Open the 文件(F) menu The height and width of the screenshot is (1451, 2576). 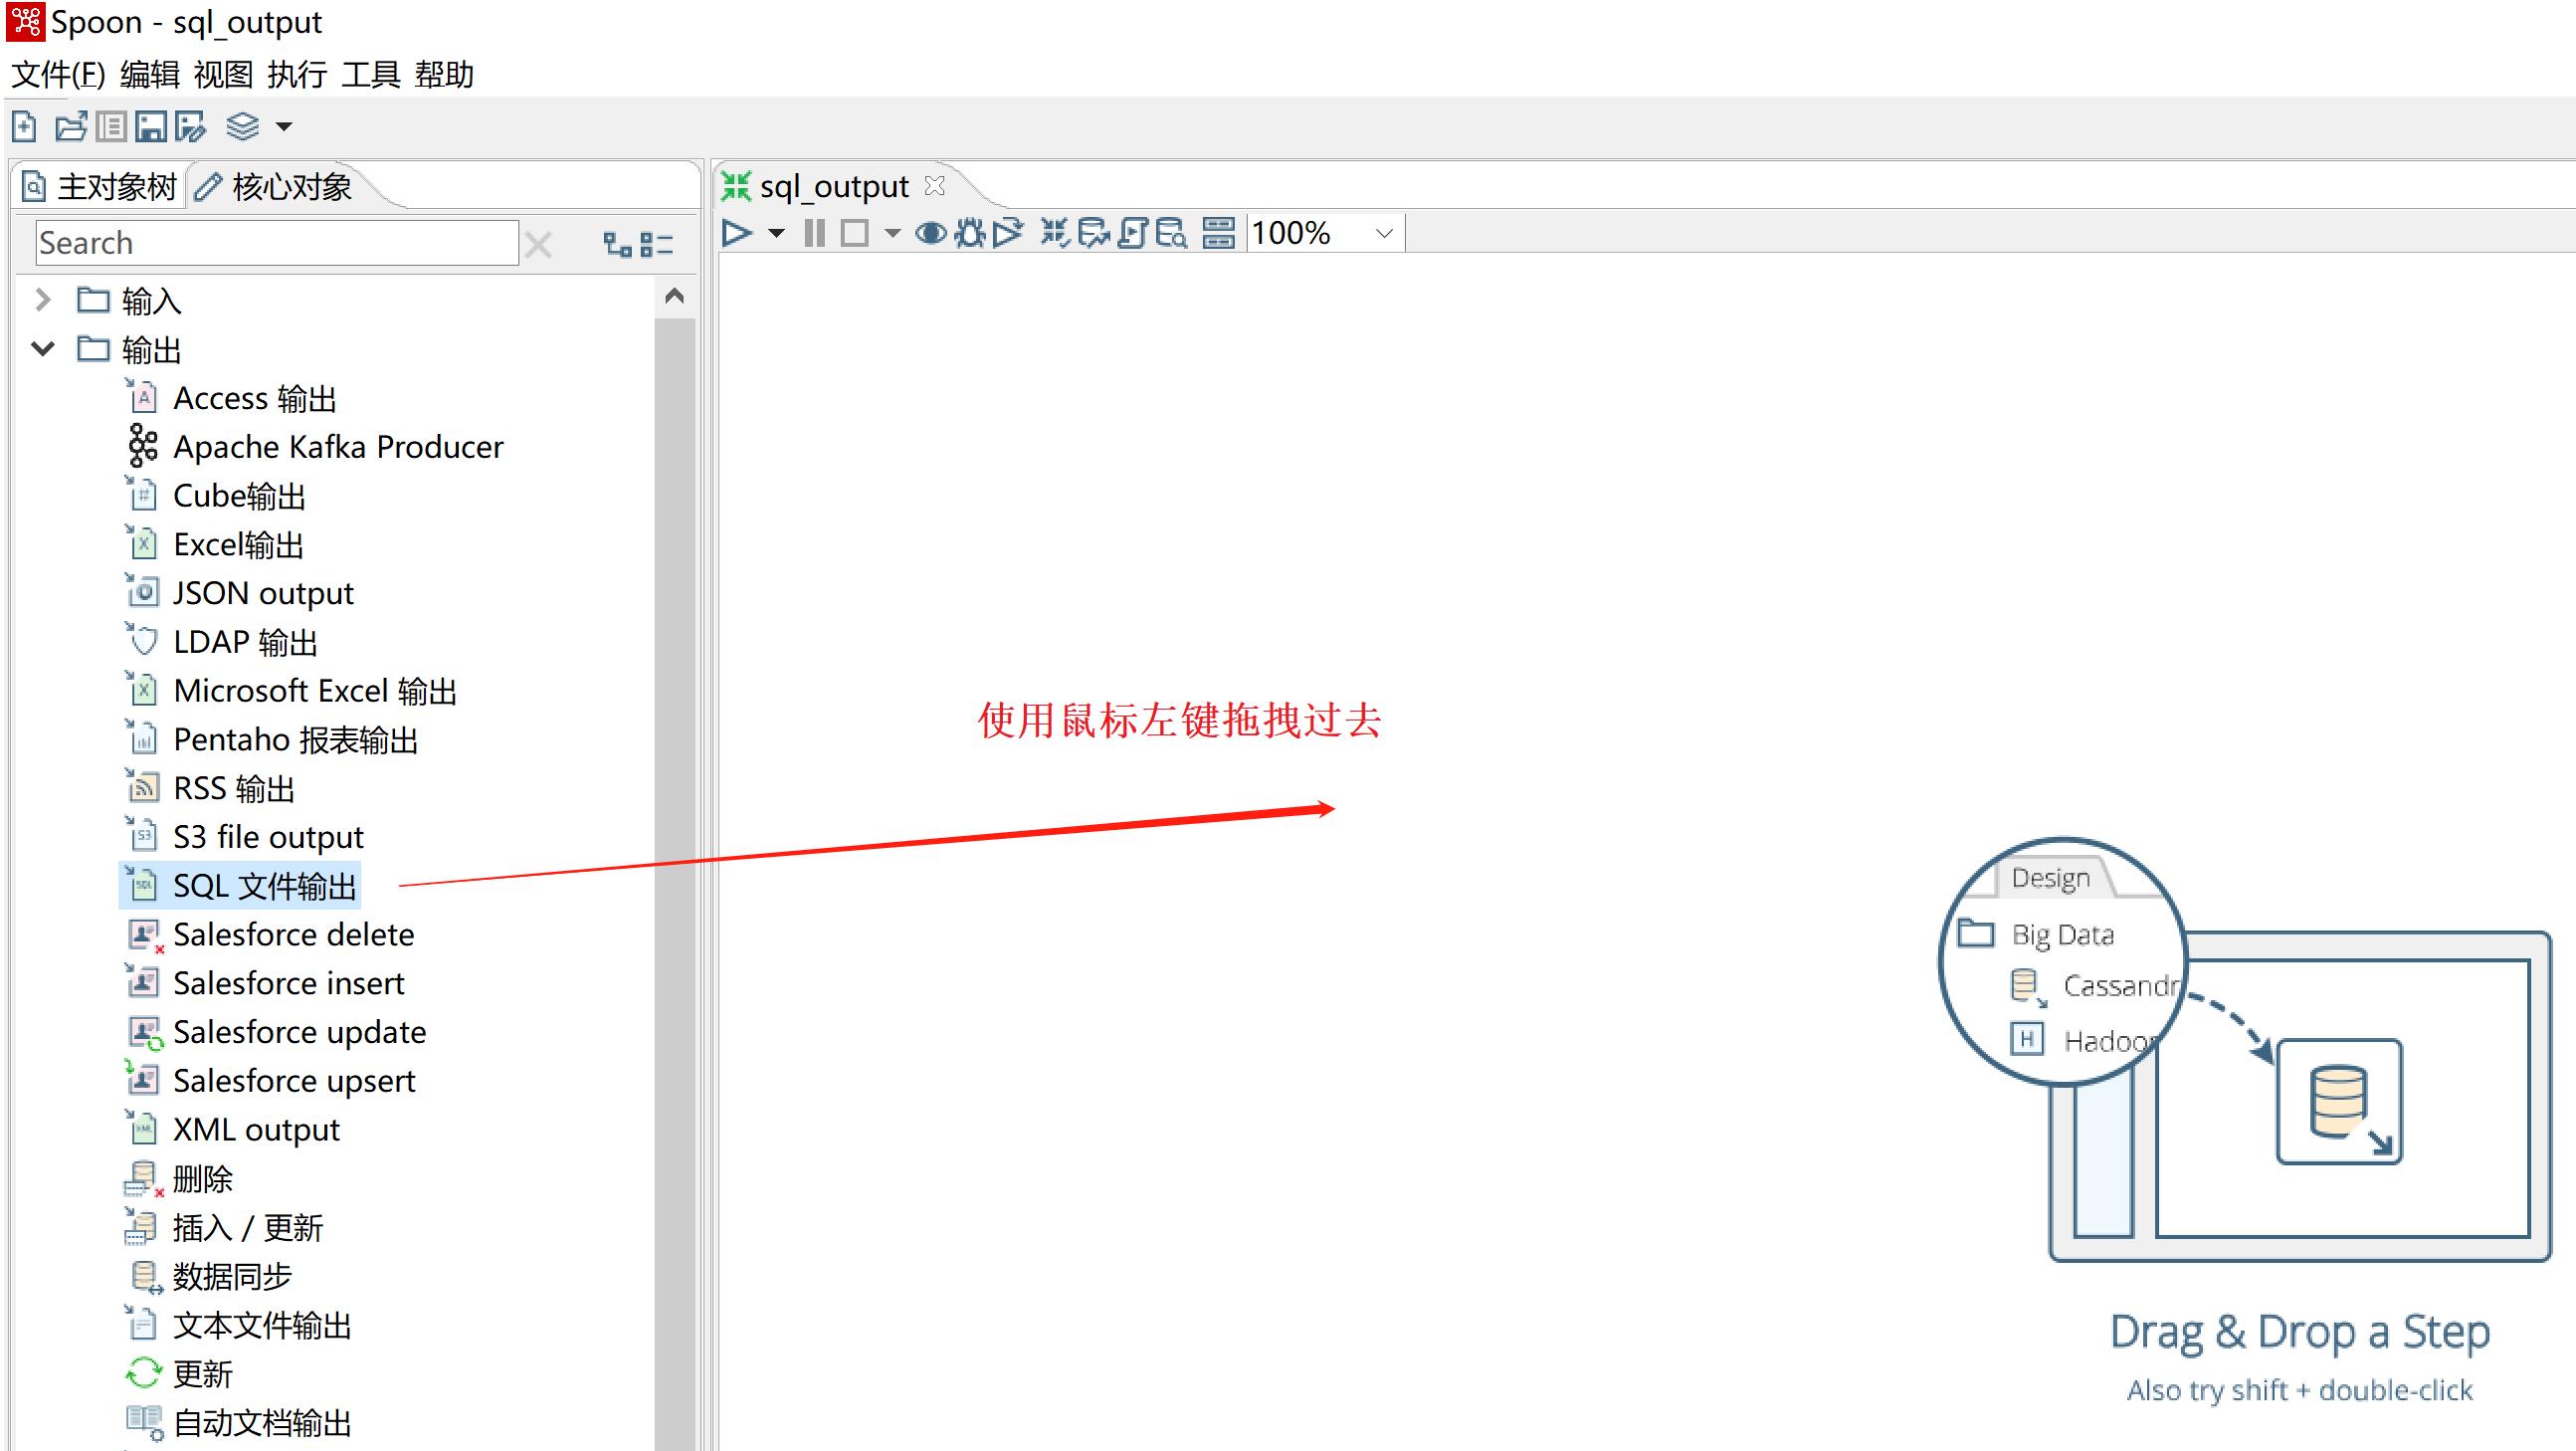click(55, 75)
